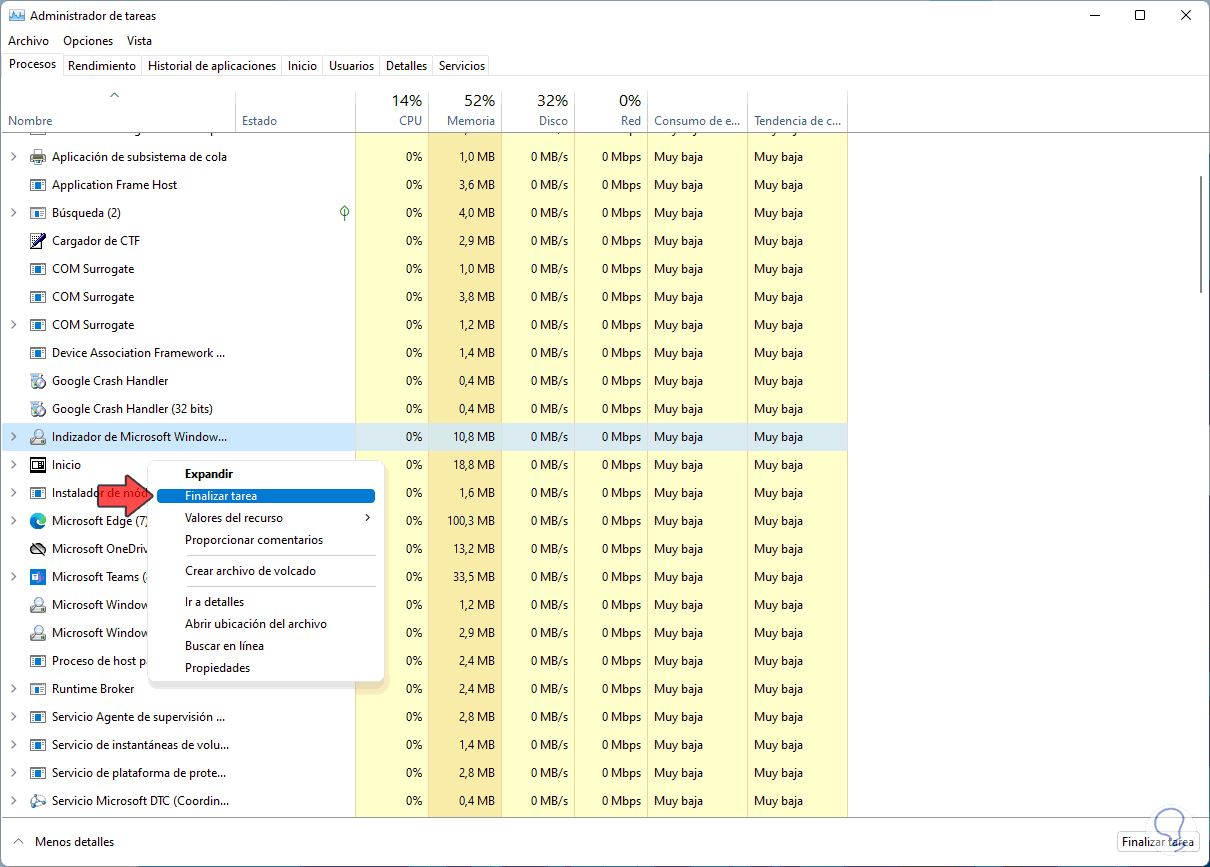Image resolution: width=1210 pixels, height=867 pixels.
Task: Open Propiedades from the context menu
Action: (266, 668)
